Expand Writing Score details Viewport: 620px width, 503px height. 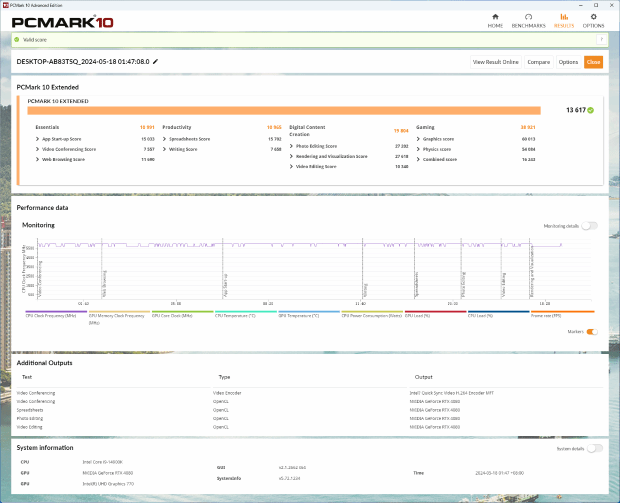[164, 149]
